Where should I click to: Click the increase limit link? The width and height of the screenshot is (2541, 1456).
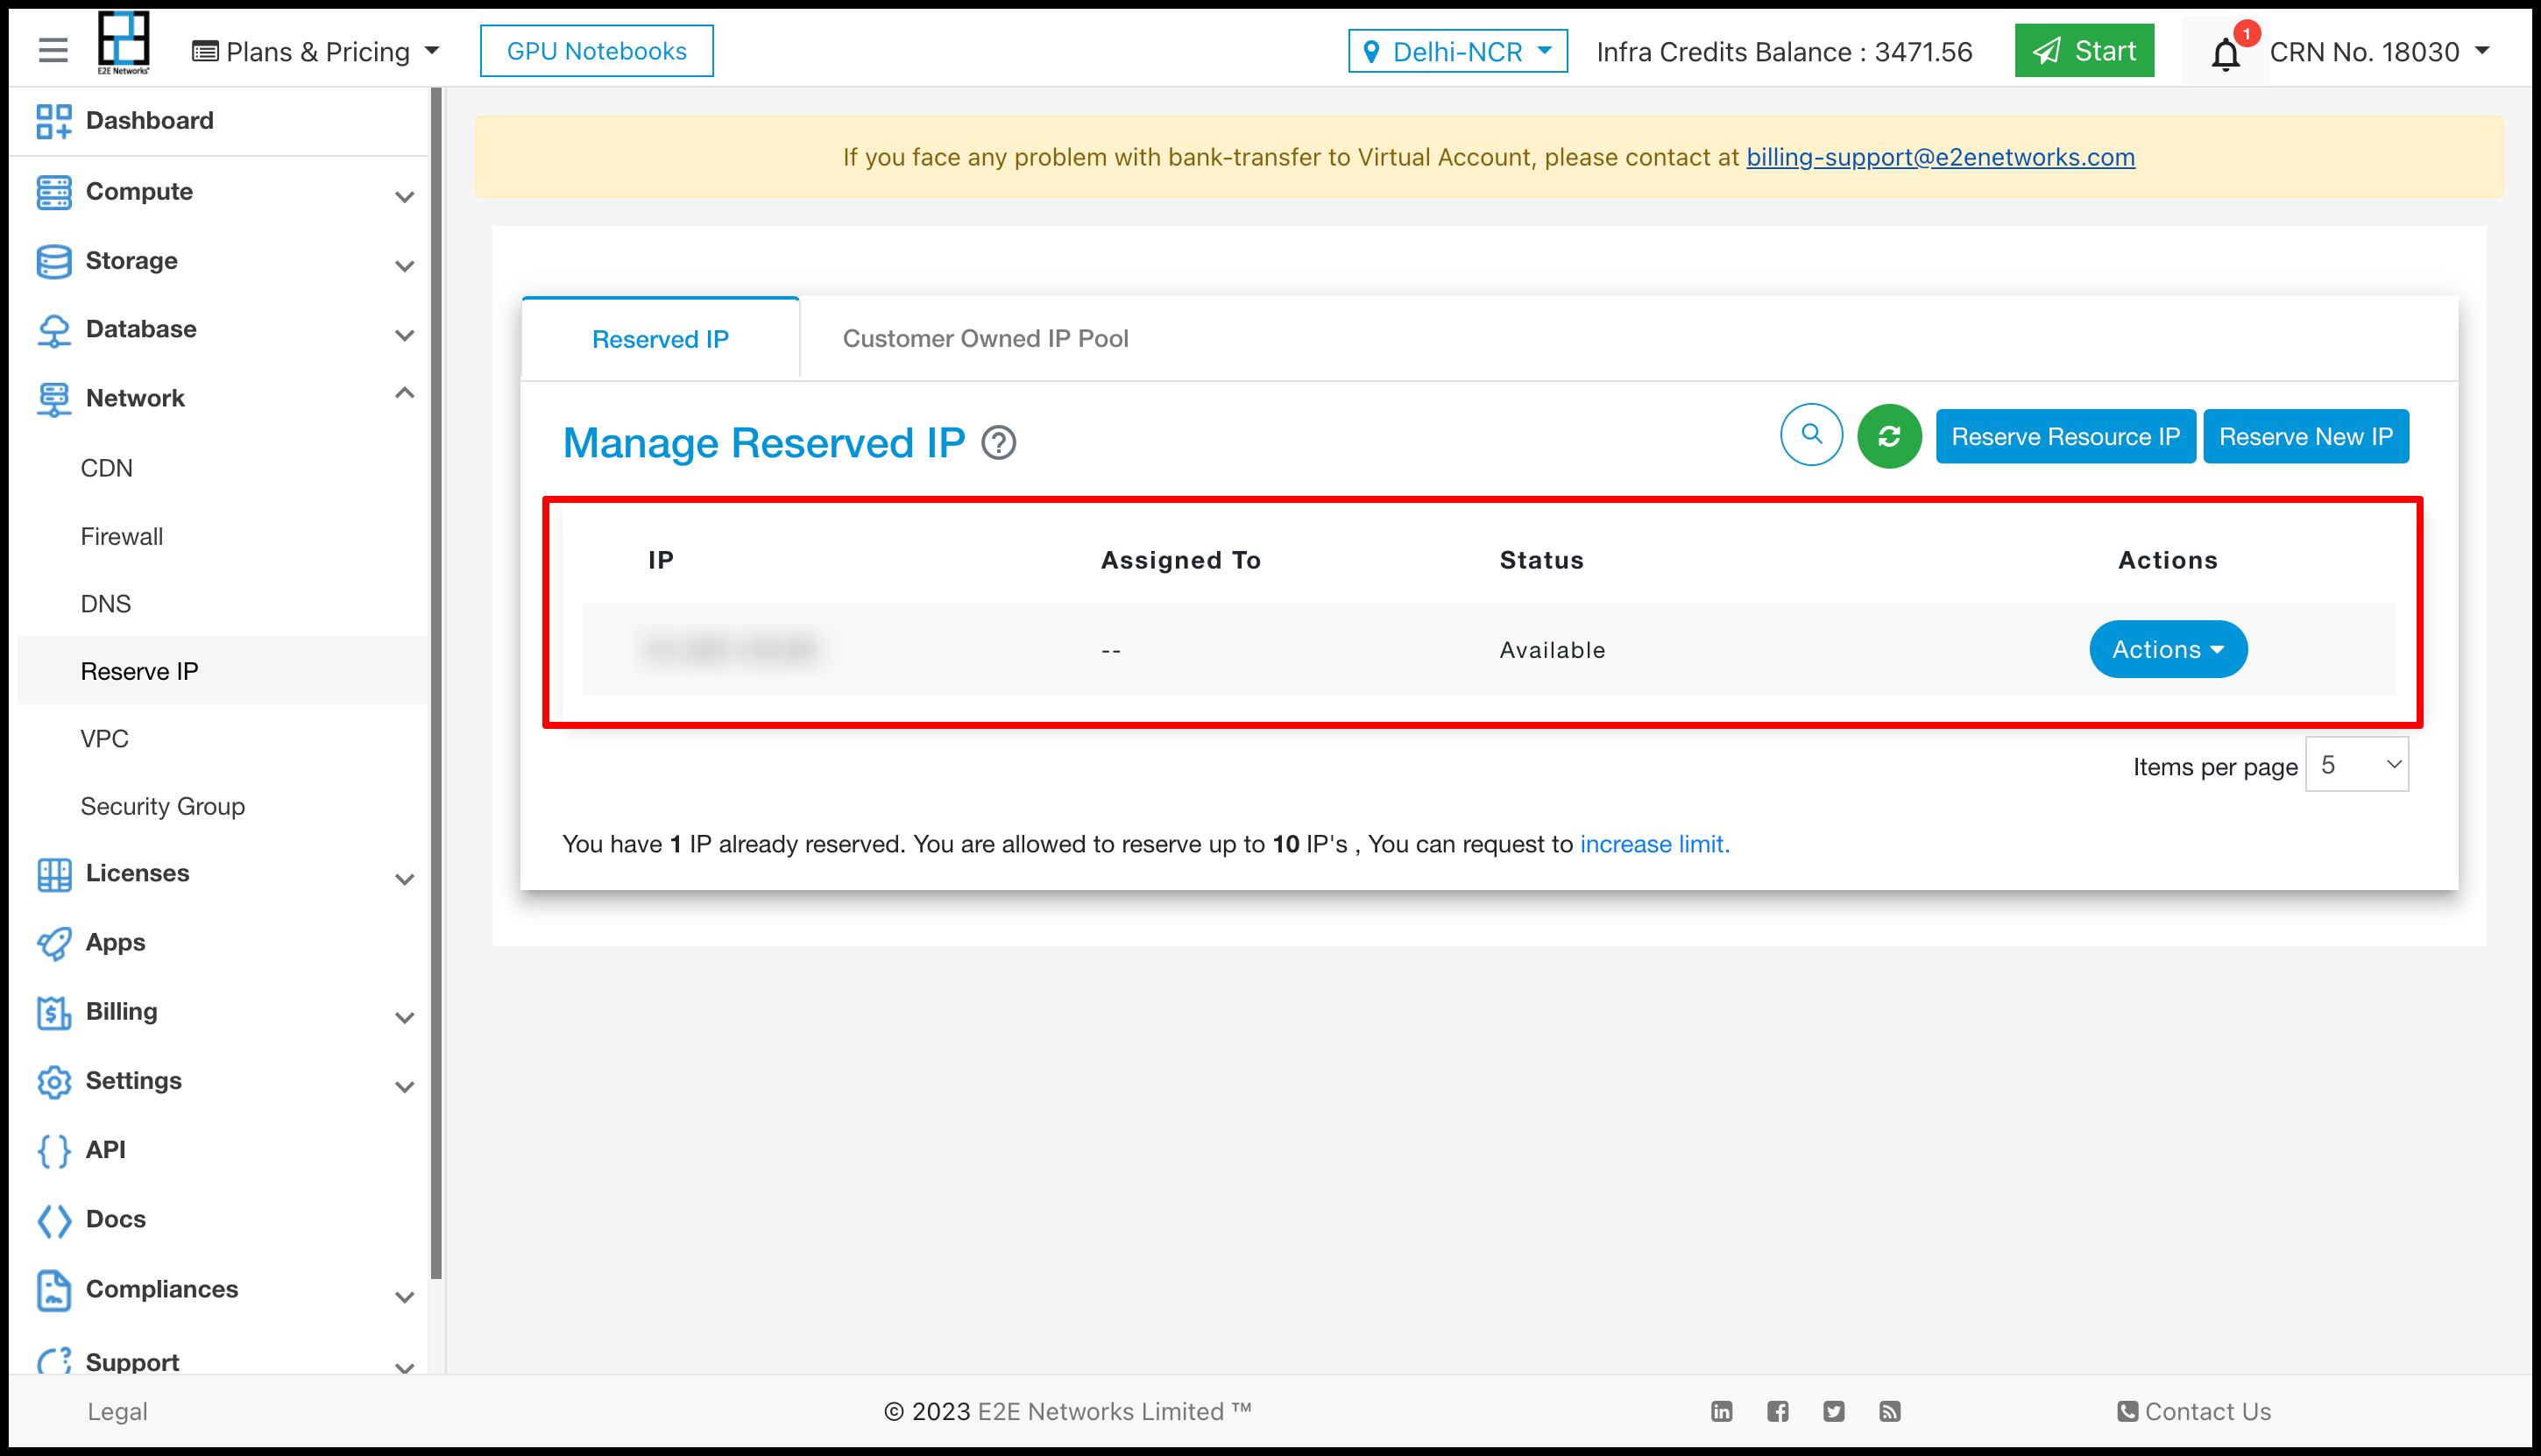click(1654, 844)
